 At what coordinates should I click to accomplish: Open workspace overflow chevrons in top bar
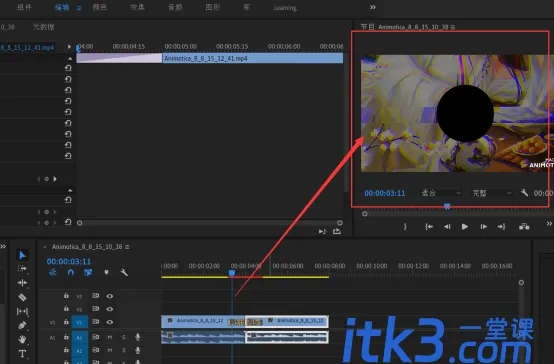[x=372, y=7]
